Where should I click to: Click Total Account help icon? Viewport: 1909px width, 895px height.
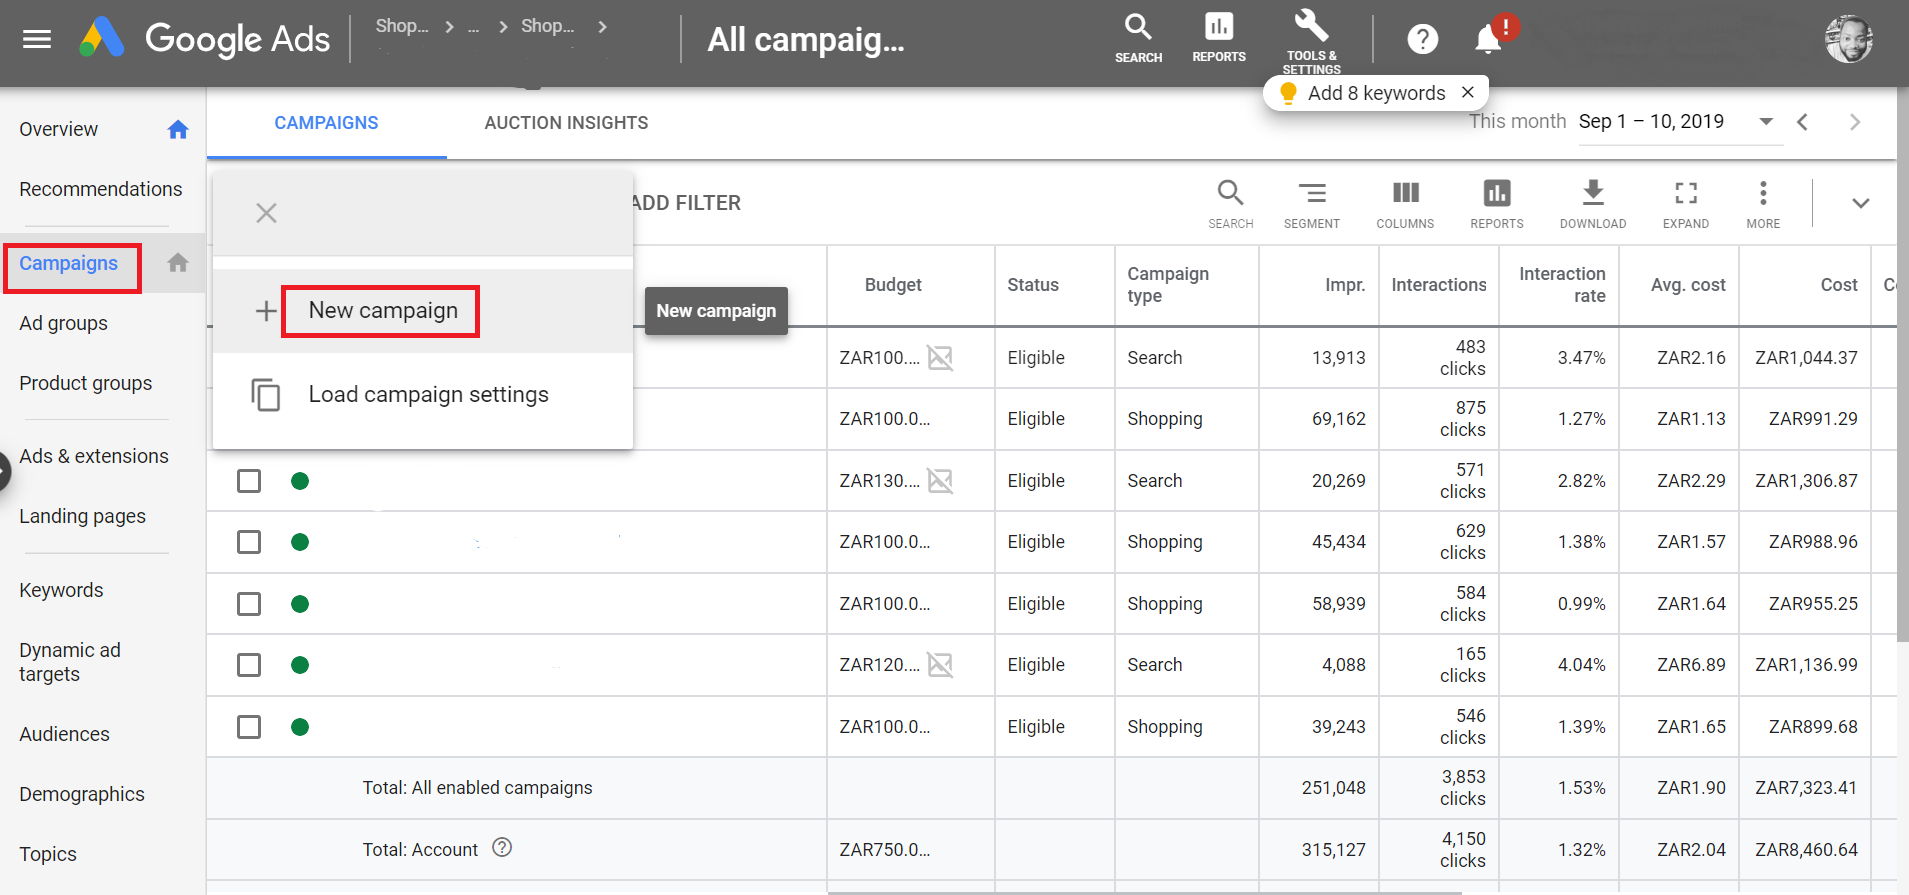503,848
